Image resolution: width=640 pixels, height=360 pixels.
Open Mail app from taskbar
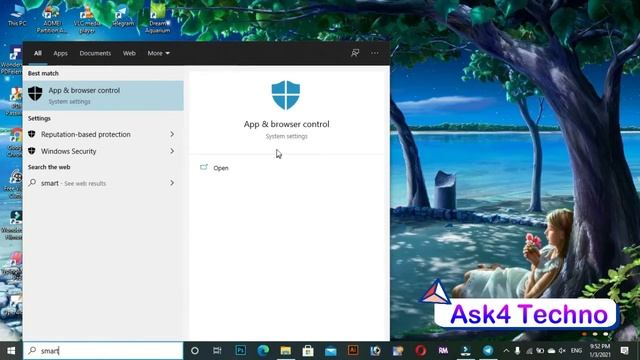click(x=331, y=350)
